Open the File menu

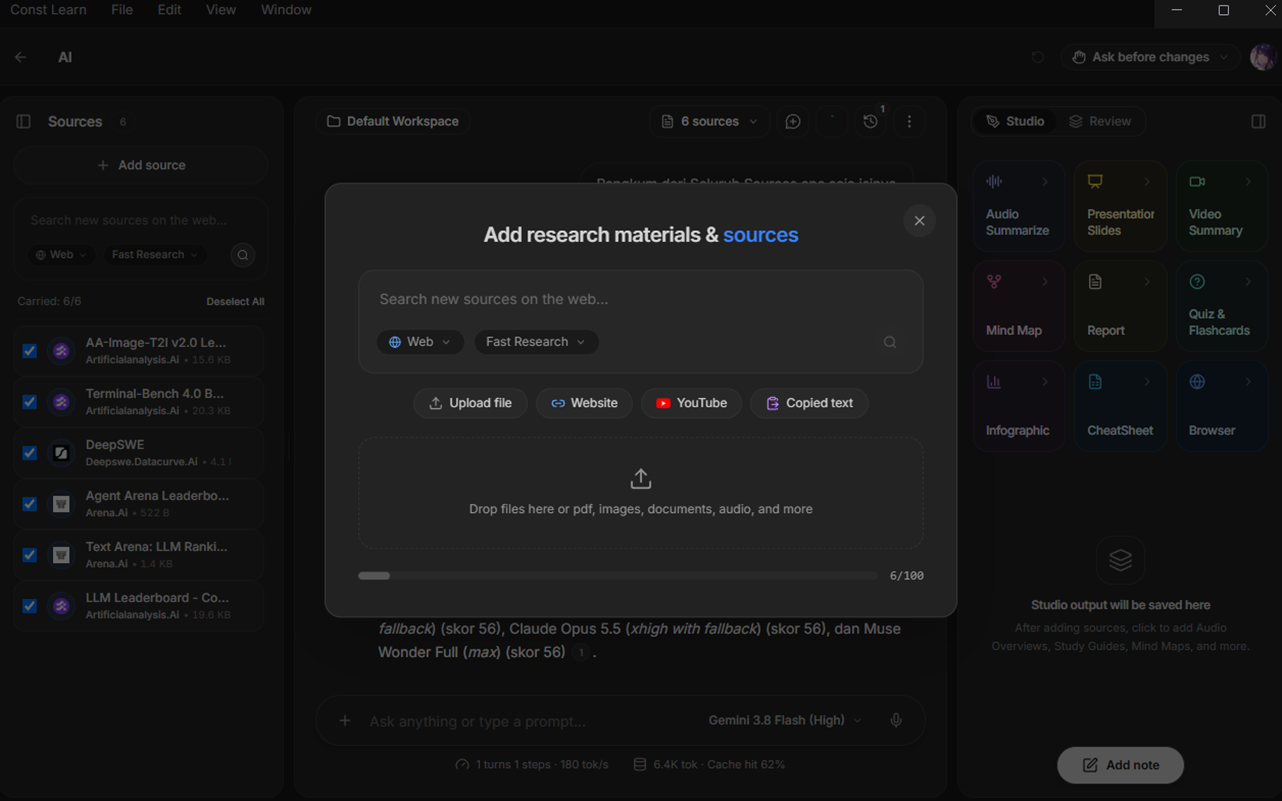(122, 10)
